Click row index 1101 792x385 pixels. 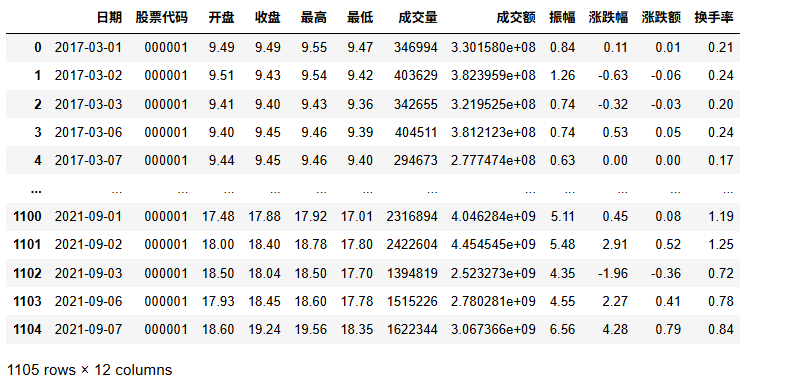(x=27, y=245)
